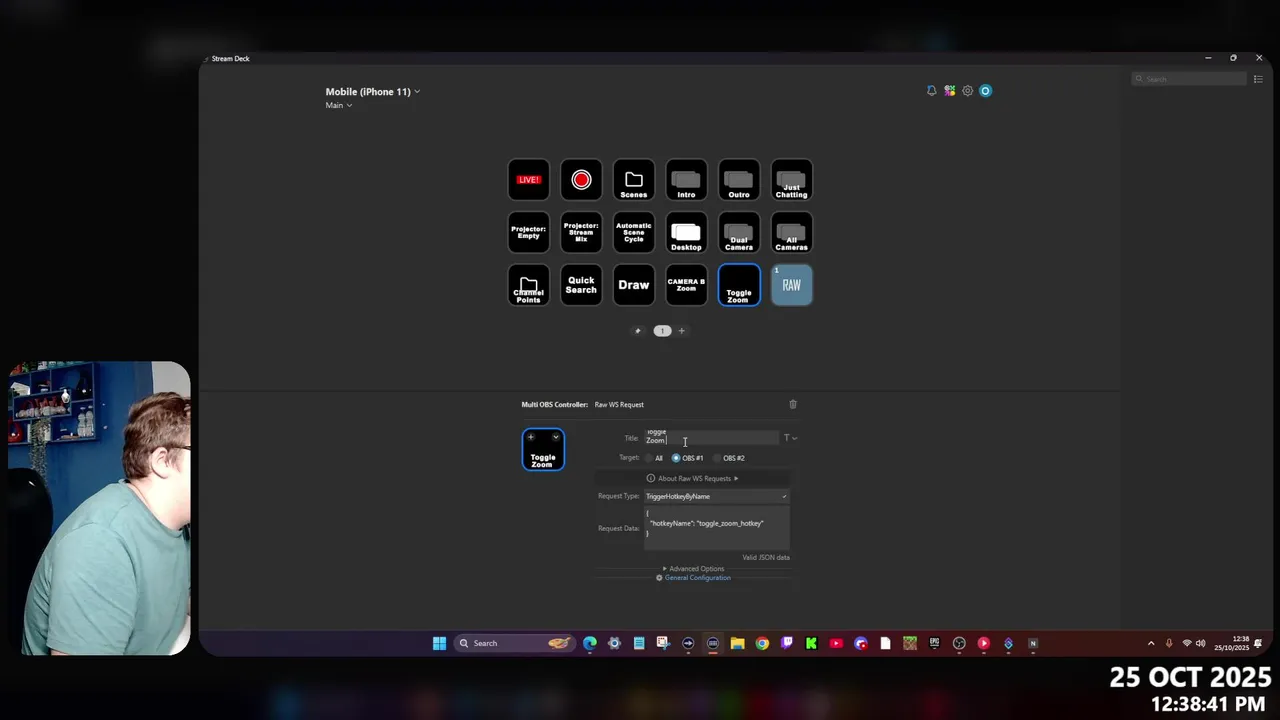Expand About Raw WS Requests
This screenshot has width=1280, height=720.
click(692, 478)
